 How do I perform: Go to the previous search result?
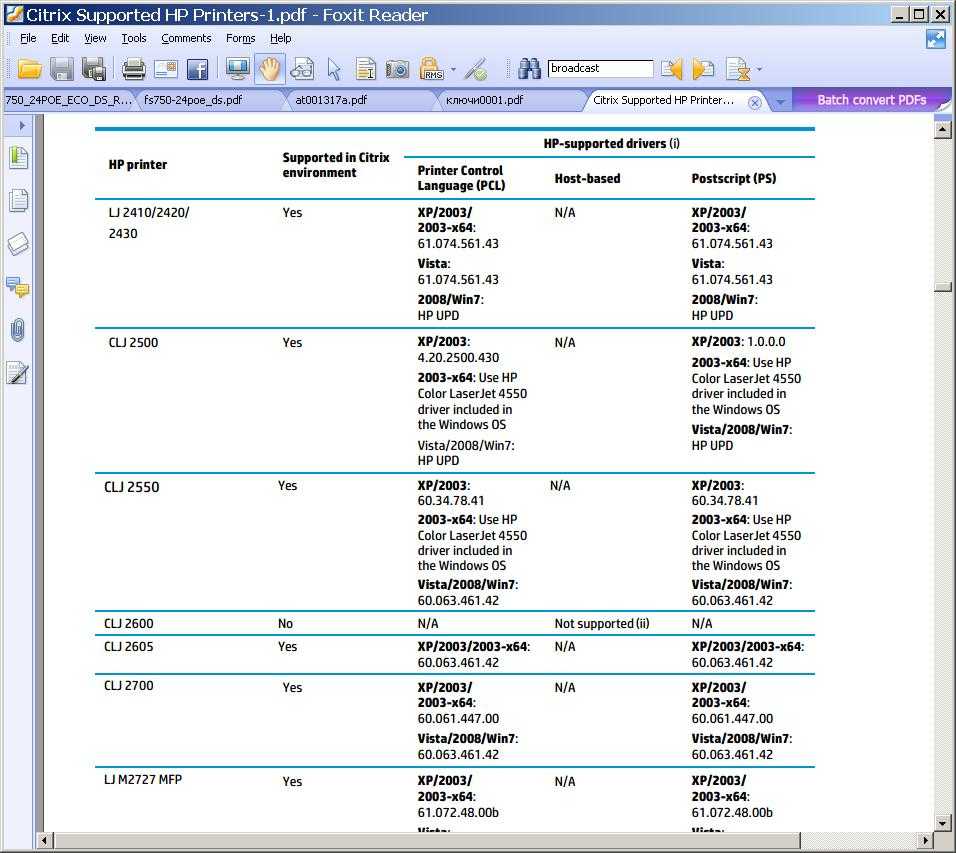[x=672, y=69]
